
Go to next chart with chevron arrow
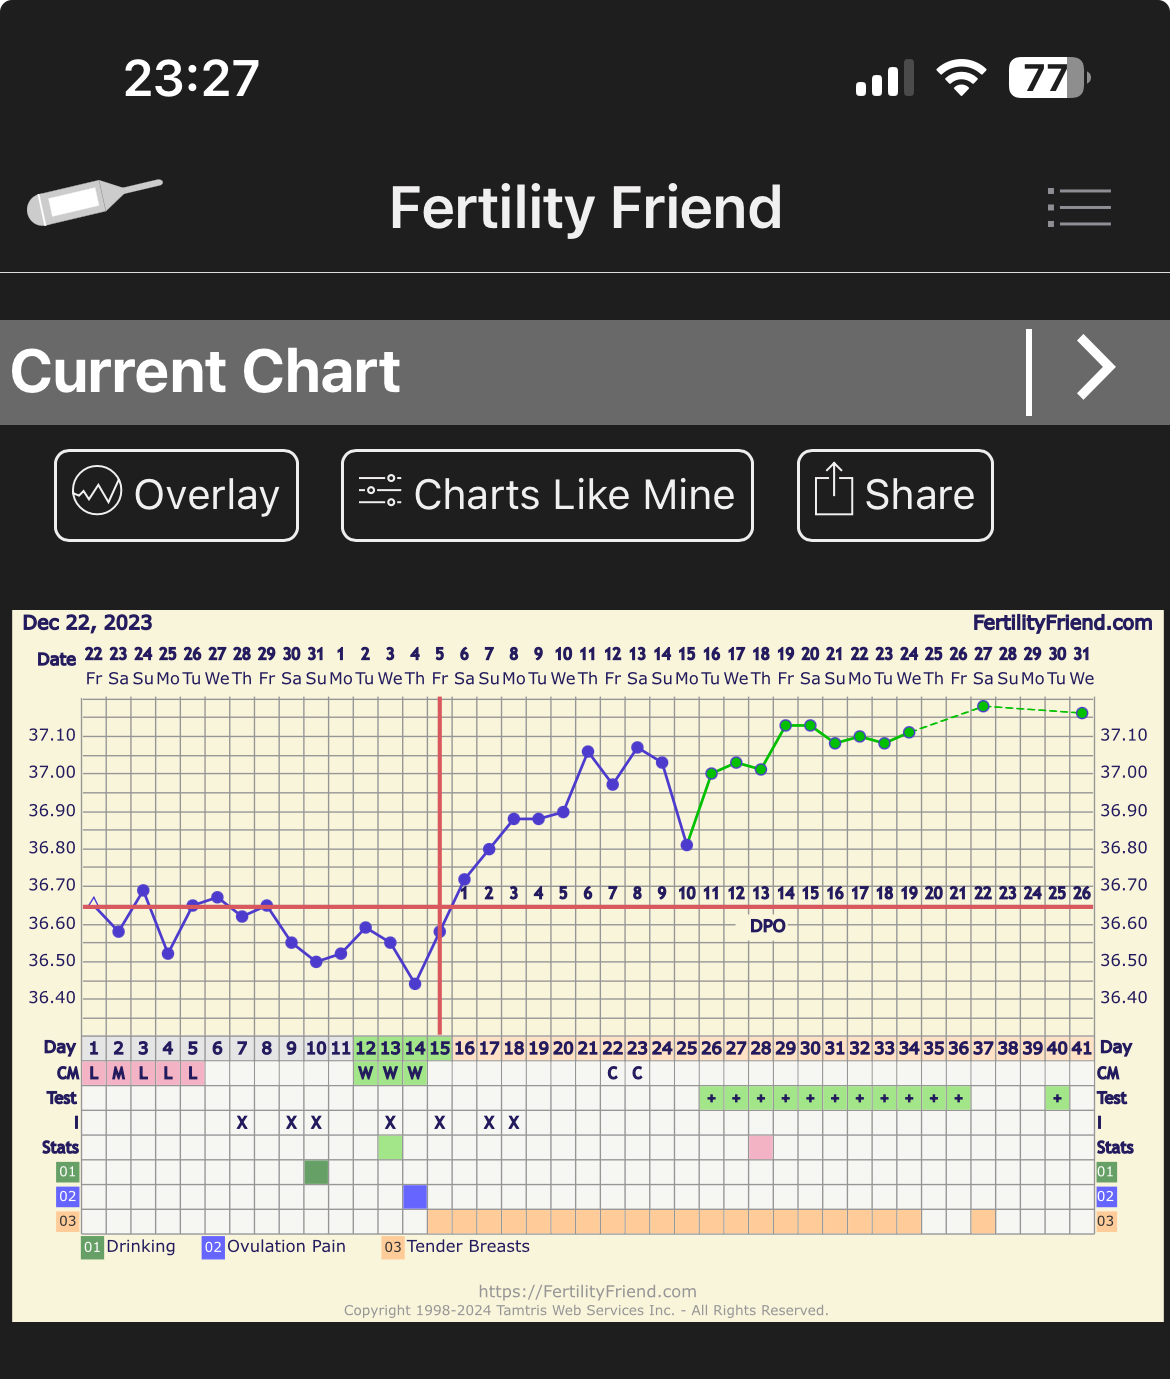click(x=1095, y=368)
